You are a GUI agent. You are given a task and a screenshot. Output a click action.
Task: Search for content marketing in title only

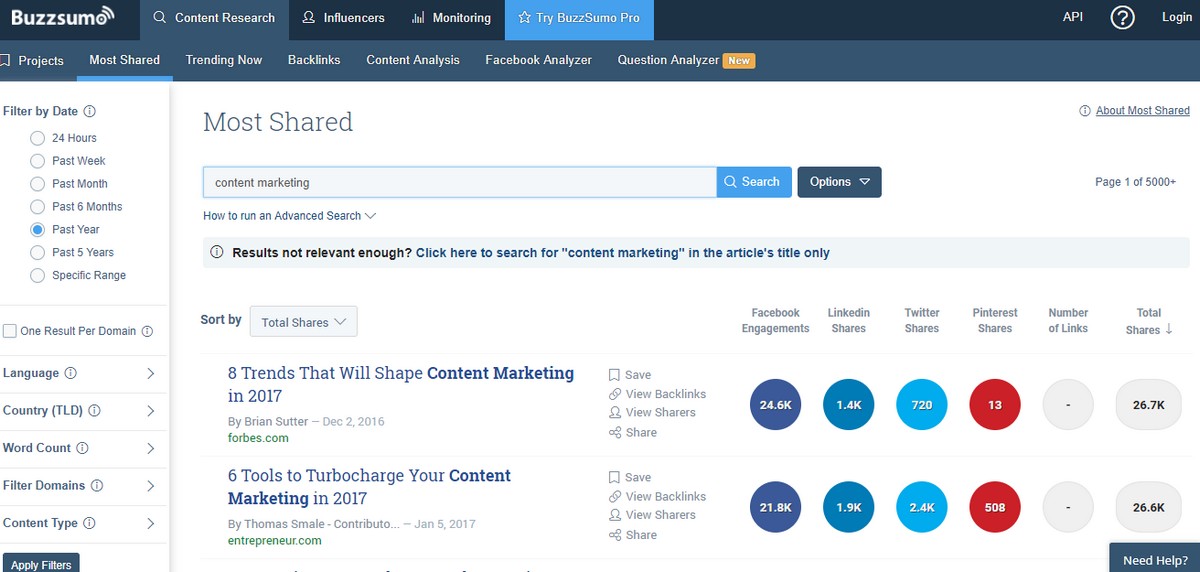coord(623,253)
